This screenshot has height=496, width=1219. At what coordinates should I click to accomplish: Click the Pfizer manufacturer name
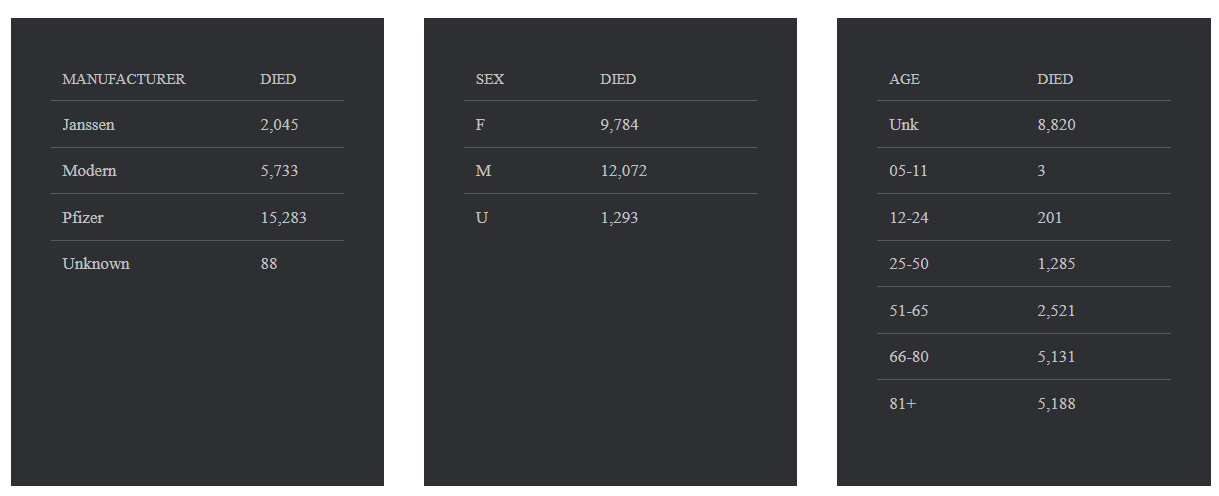(82, 217)
